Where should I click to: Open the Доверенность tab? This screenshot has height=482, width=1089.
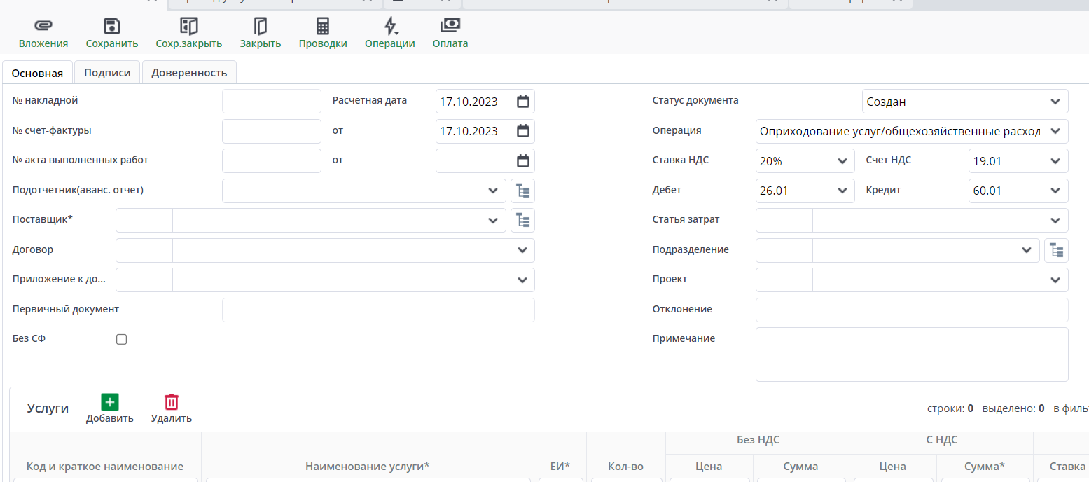tap(189, 72)
